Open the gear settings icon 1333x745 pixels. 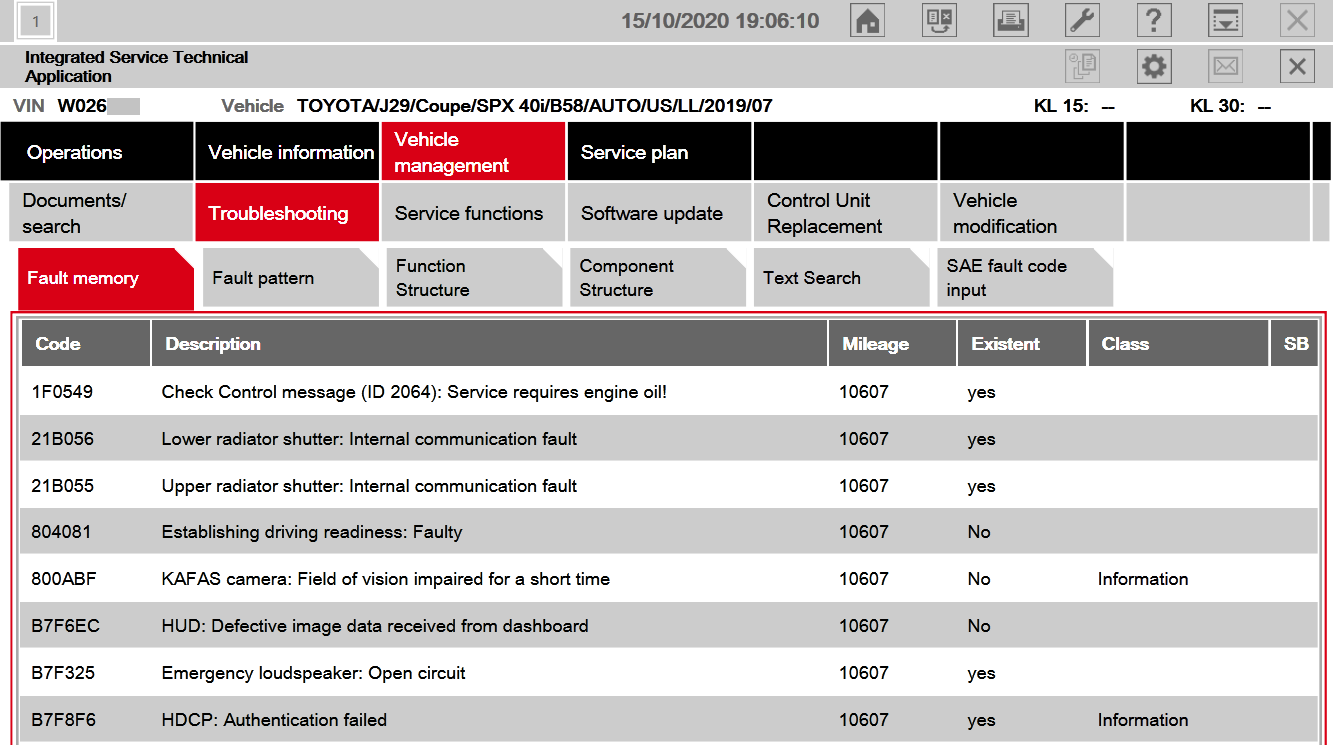pos(1154,67)
